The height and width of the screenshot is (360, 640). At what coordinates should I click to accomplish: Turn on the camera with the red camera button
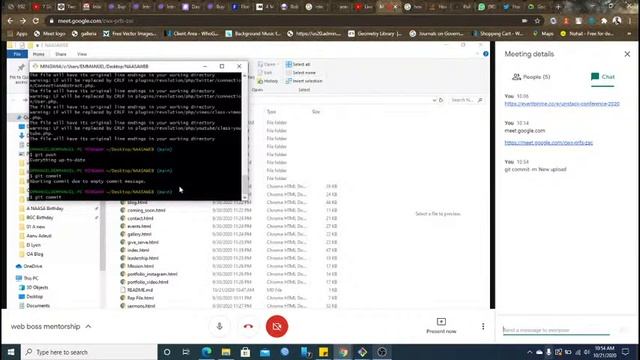tap(277, 326)
